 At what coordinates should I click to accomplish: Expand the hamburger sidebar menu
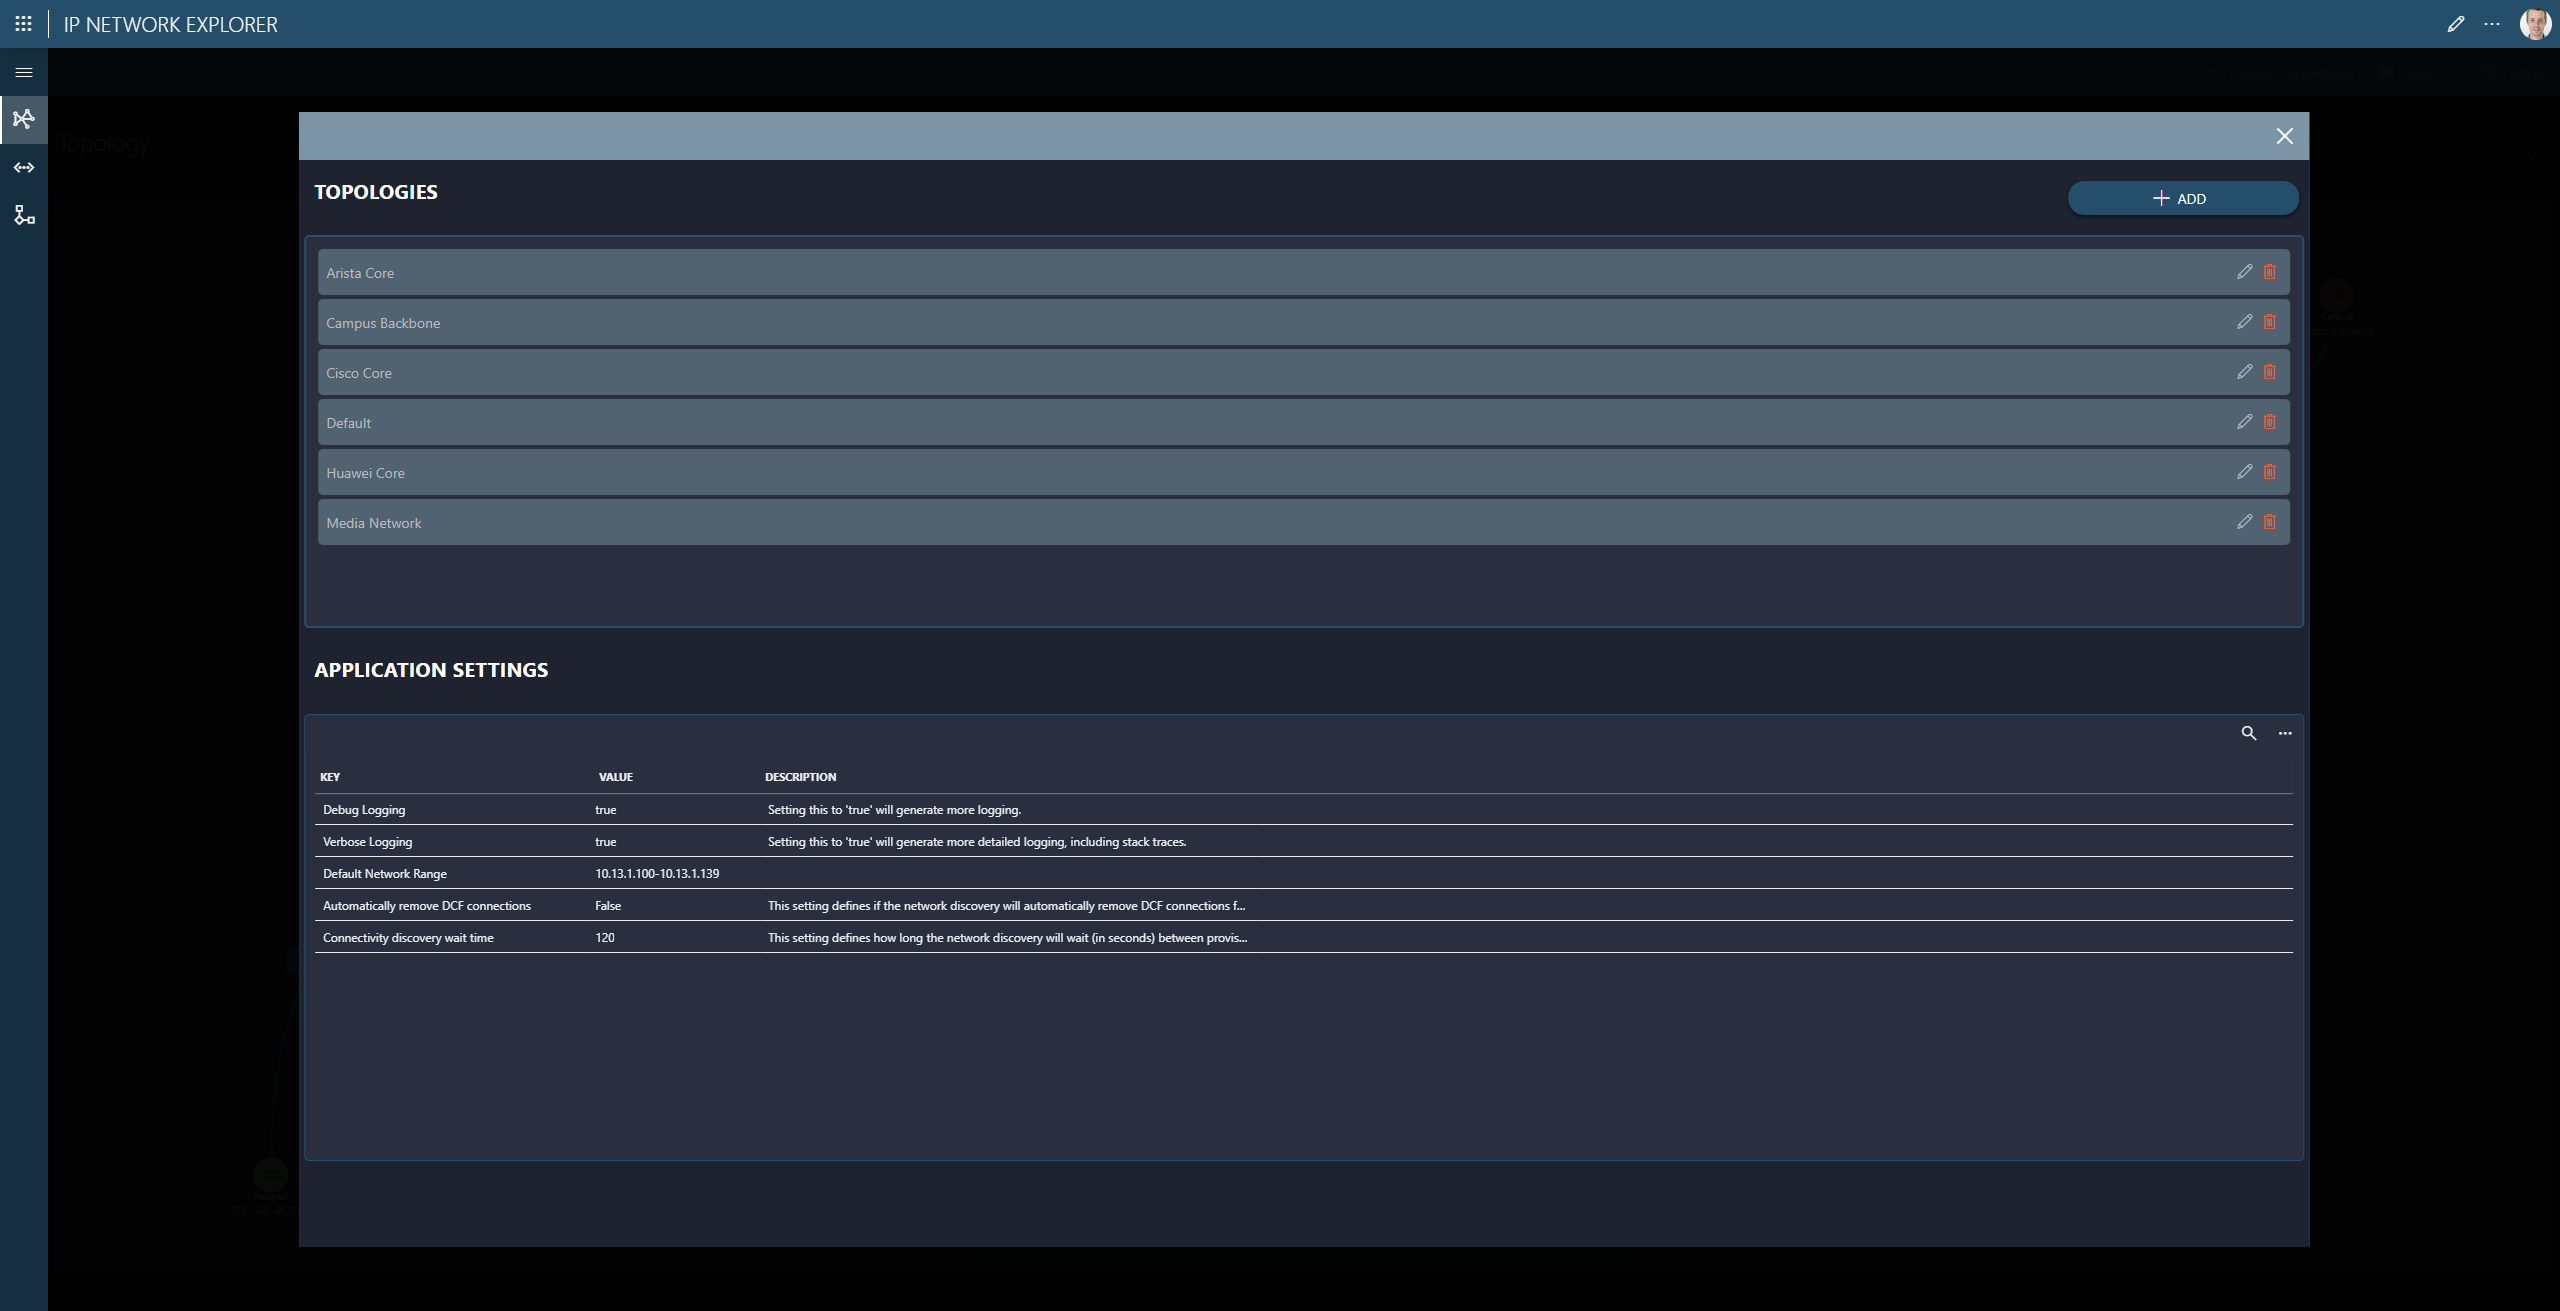[24, 72]
